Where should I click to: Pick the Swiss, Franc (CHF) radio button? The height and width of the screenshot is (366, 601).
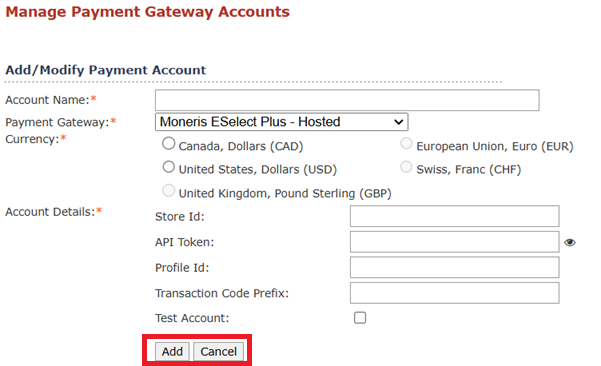tap(406, 167)
